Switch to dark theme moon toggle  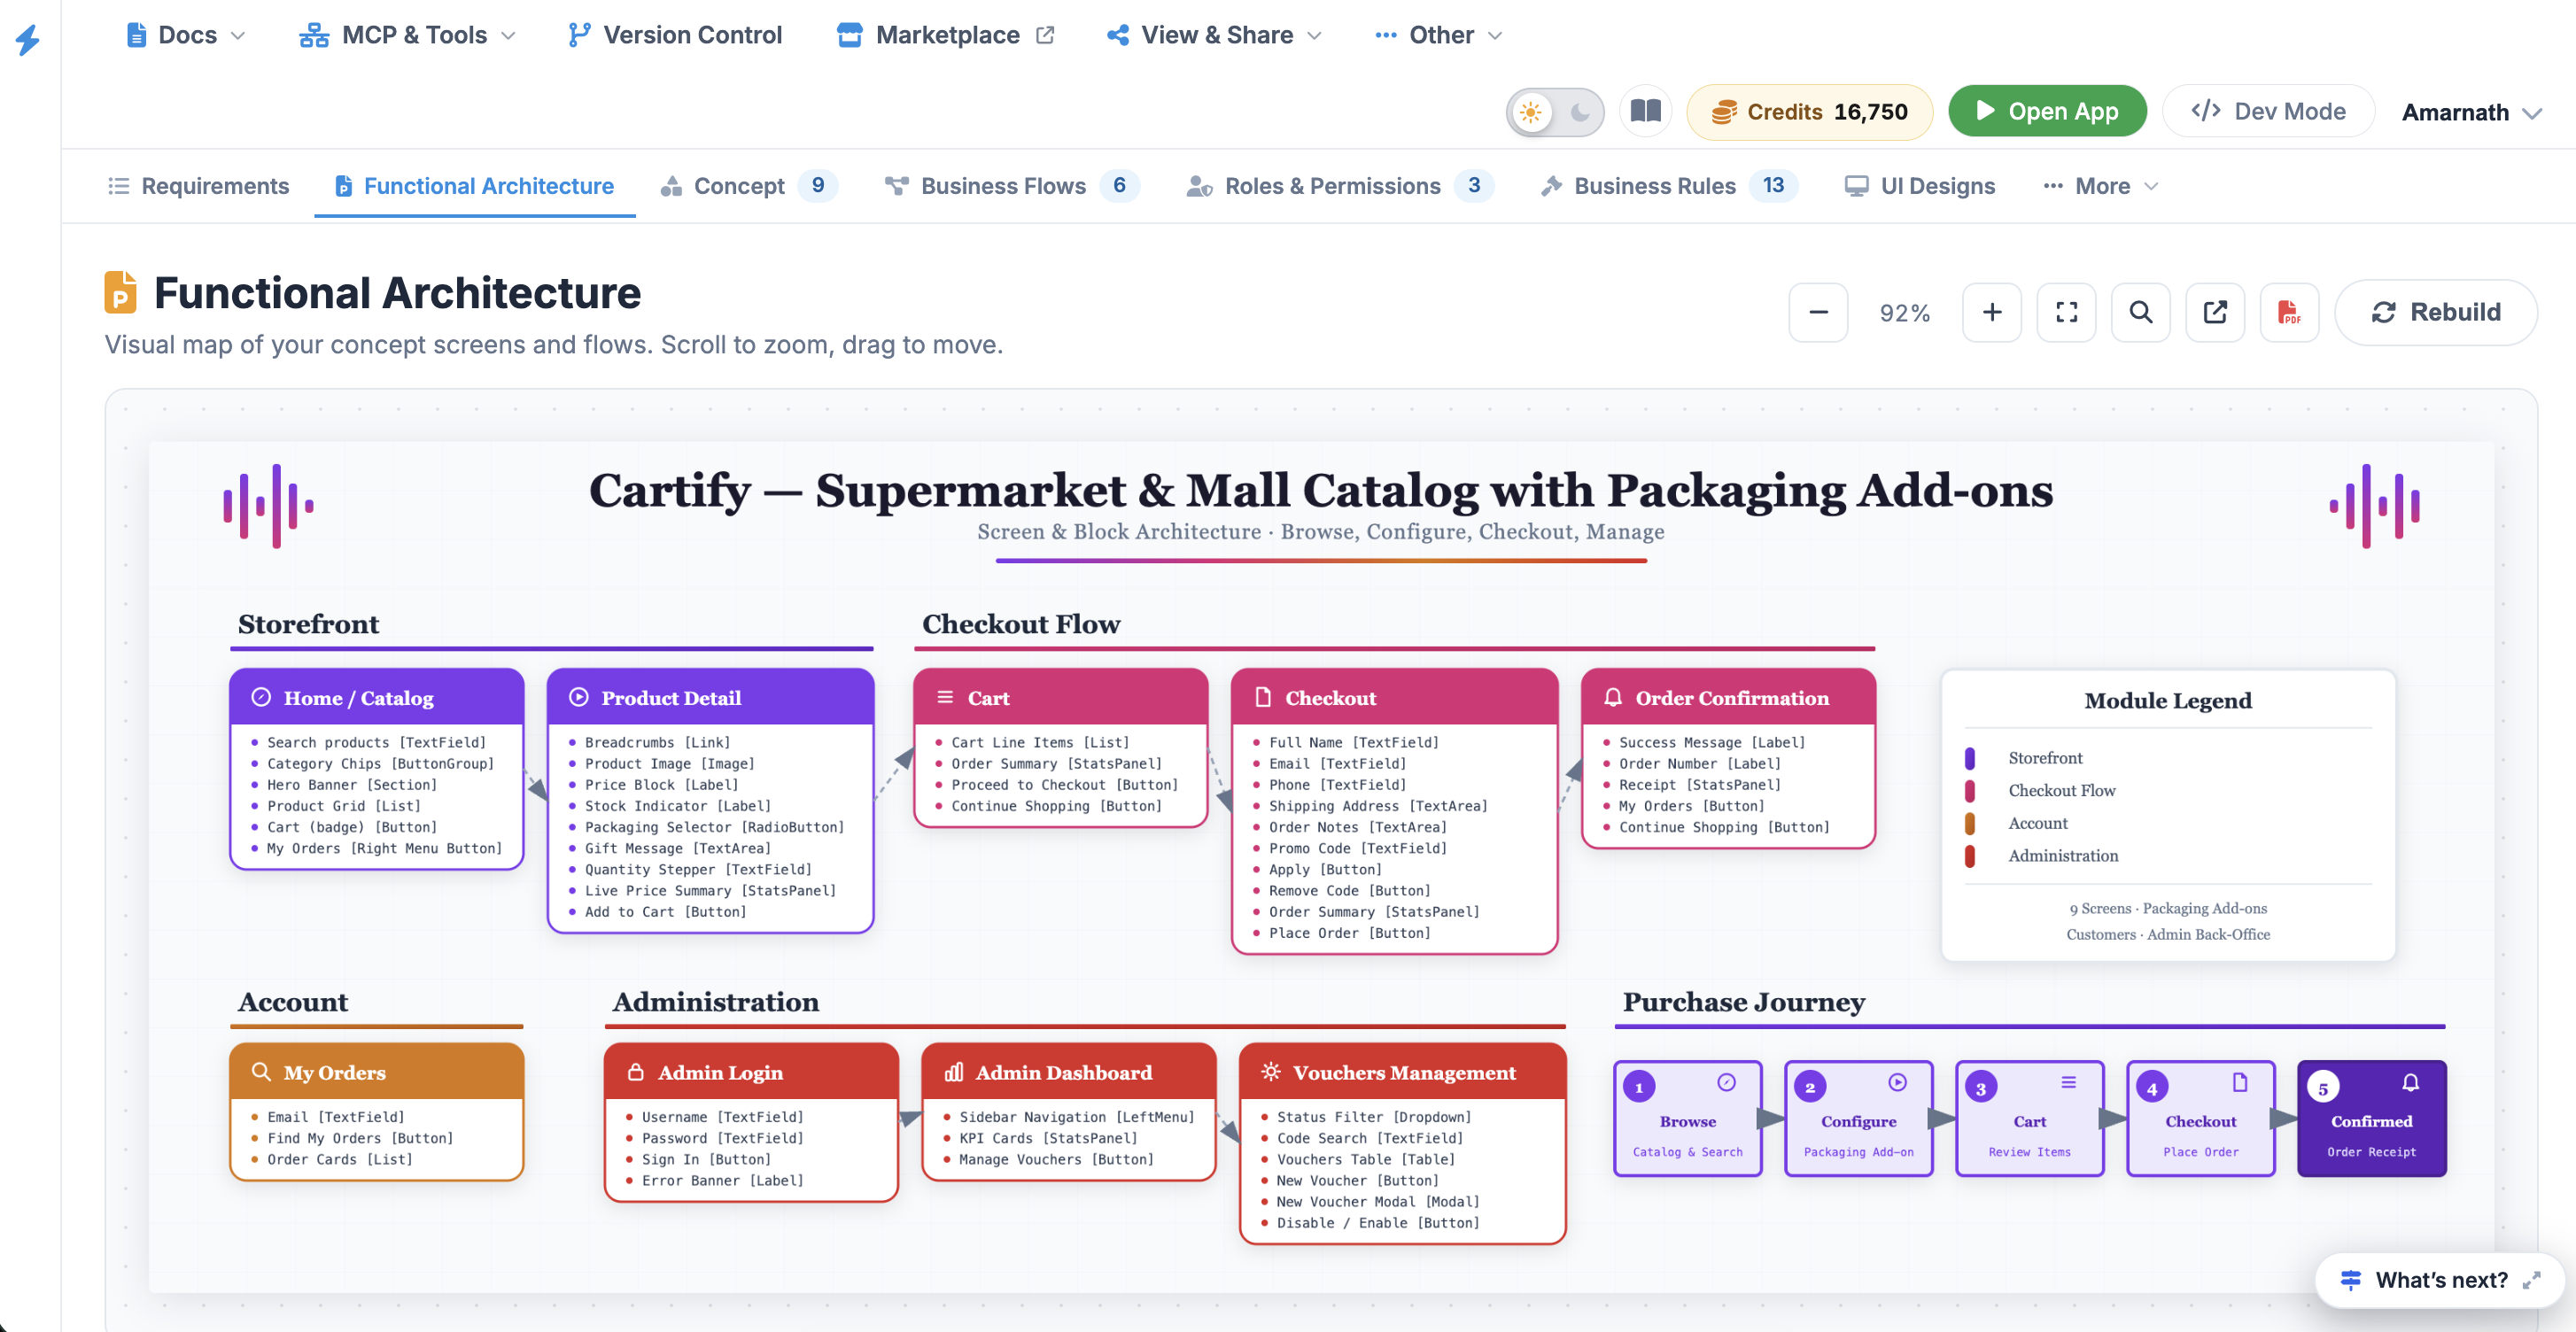[1580, 112]
